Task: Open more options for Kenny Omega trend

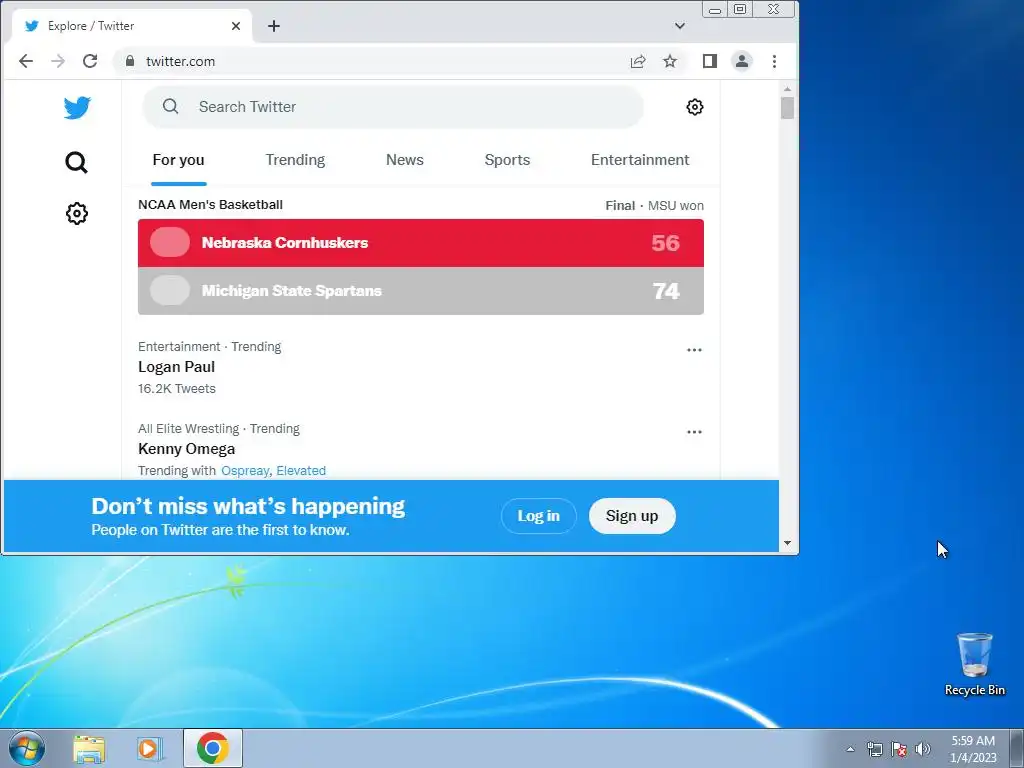Action: pyautogui.click(x=694, y=432)
